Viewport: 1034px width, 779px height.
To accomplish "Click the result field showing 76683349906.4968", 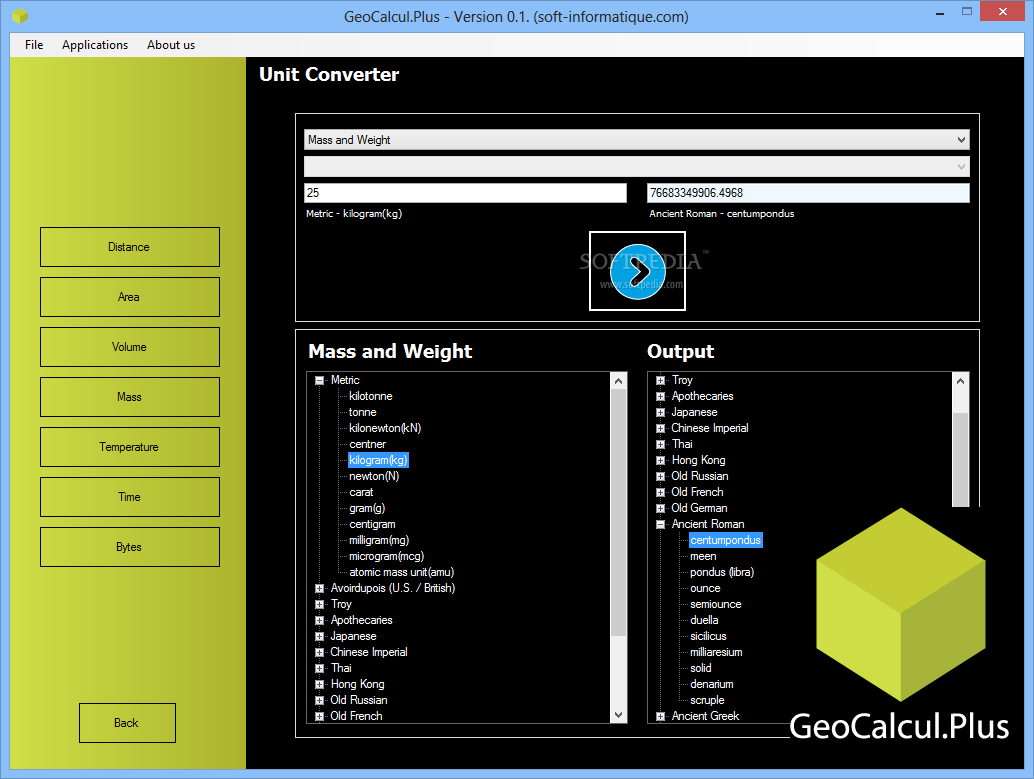I will (x=808, y=193).
